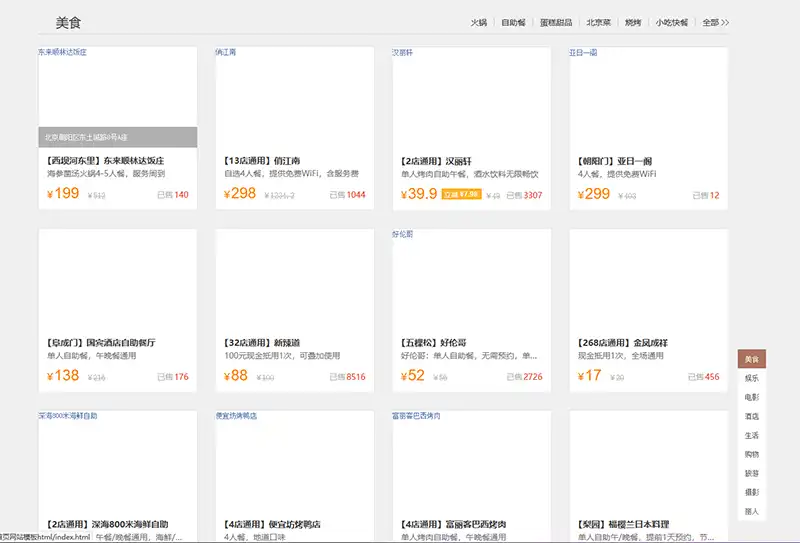Image resolution: width=800 pixels, height=543 pixels.
Task: Select the 火锅 category filter
Action: click(479, 22)
